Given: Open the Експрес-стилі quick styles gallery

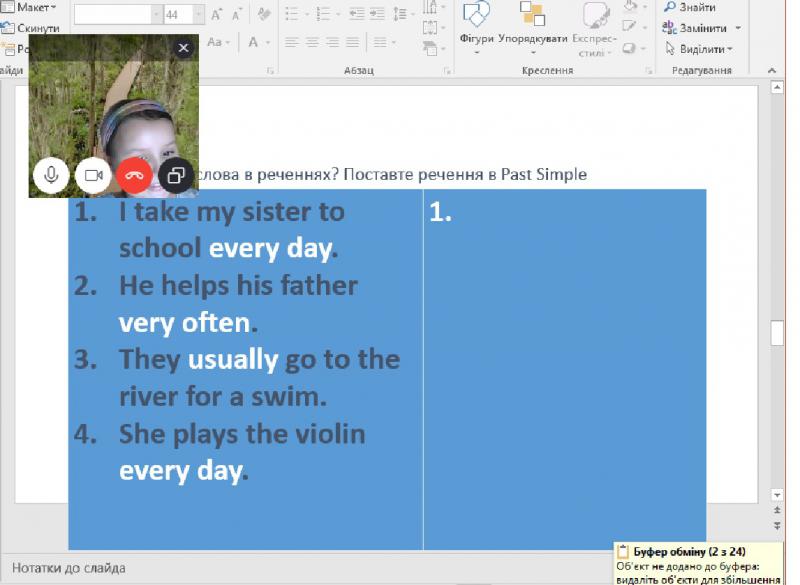Looking at the screenshot, I should click(595, 29).
